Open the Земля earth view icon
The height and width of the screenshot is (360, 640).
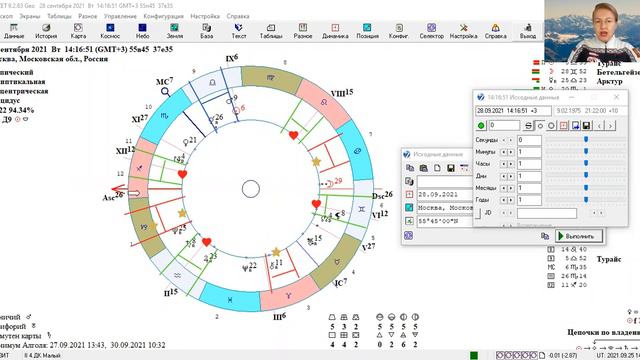(x=174, y=31)
